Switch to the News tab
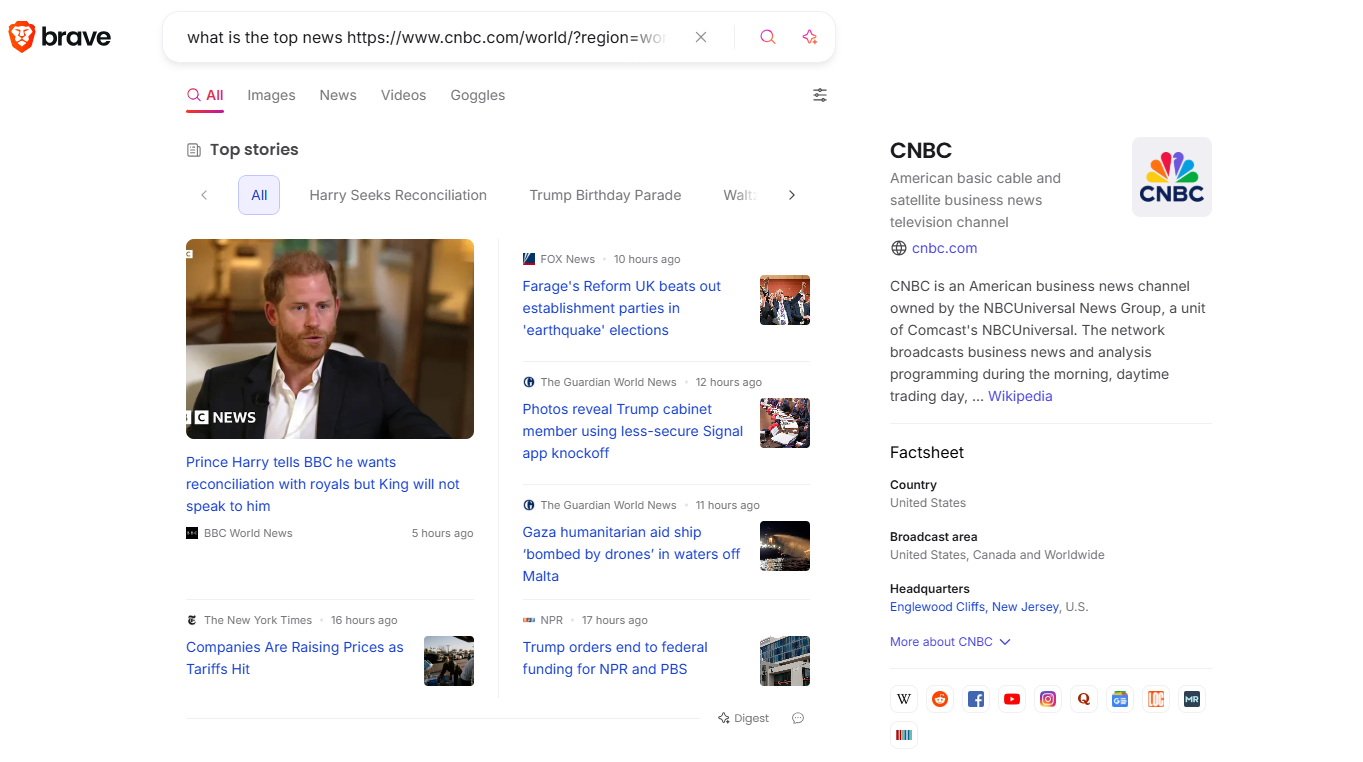The image size is (1363, 762). point(338,95)
